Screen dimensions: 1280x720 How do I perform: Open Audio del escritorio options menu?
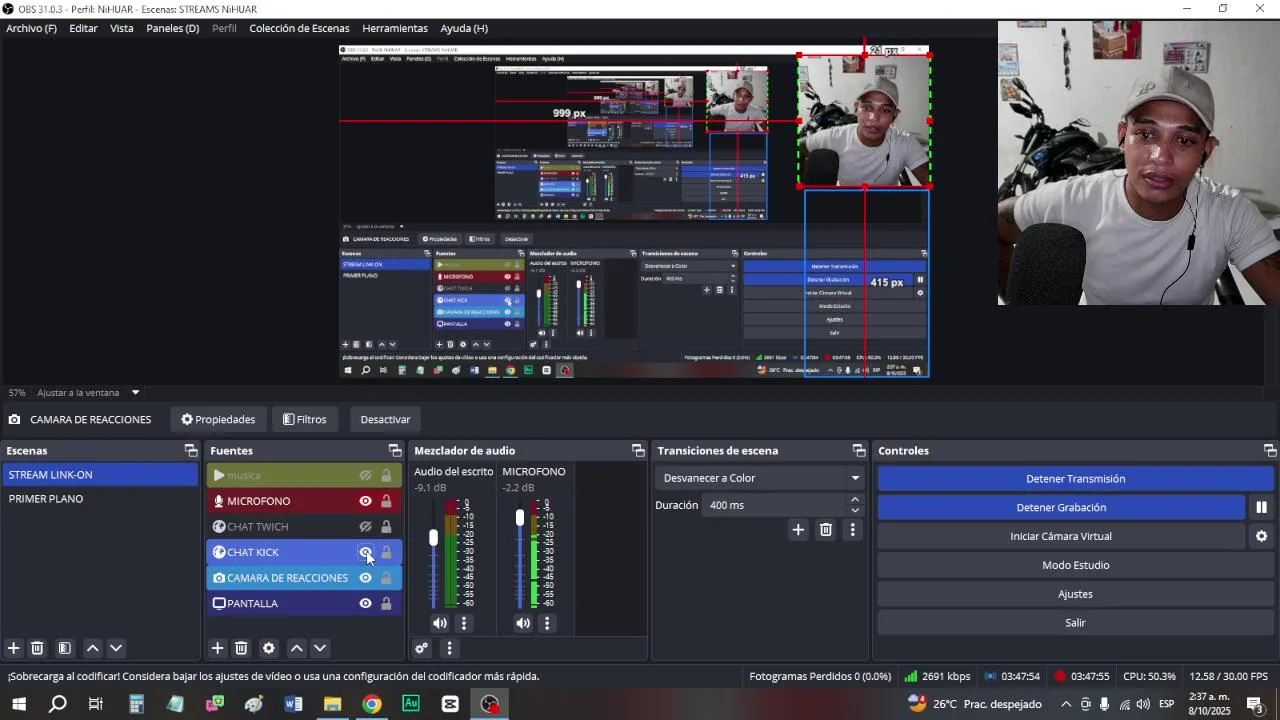(x=463, y=623)
